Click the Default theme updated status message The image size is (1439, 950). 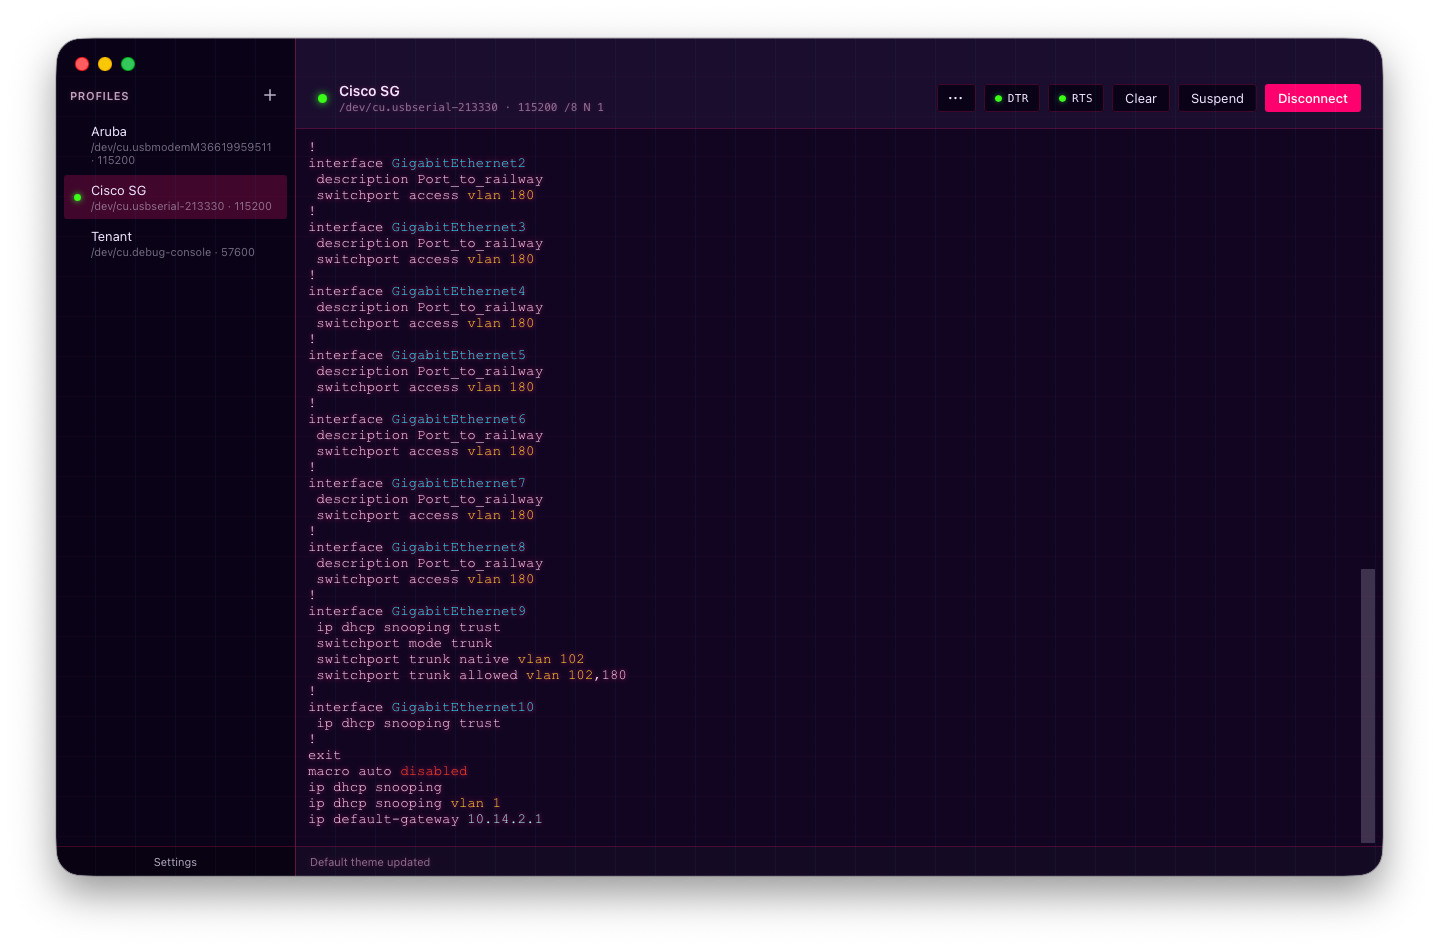[x=370, y=862]
